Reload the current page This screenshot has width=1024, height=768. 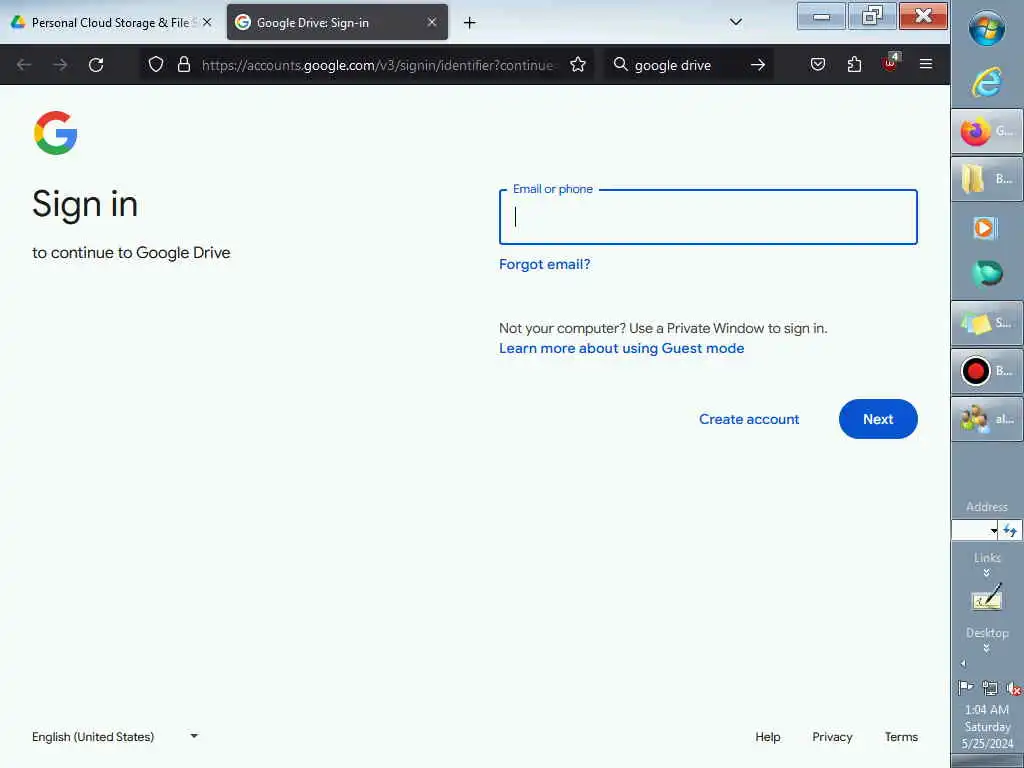click(96, 65)
